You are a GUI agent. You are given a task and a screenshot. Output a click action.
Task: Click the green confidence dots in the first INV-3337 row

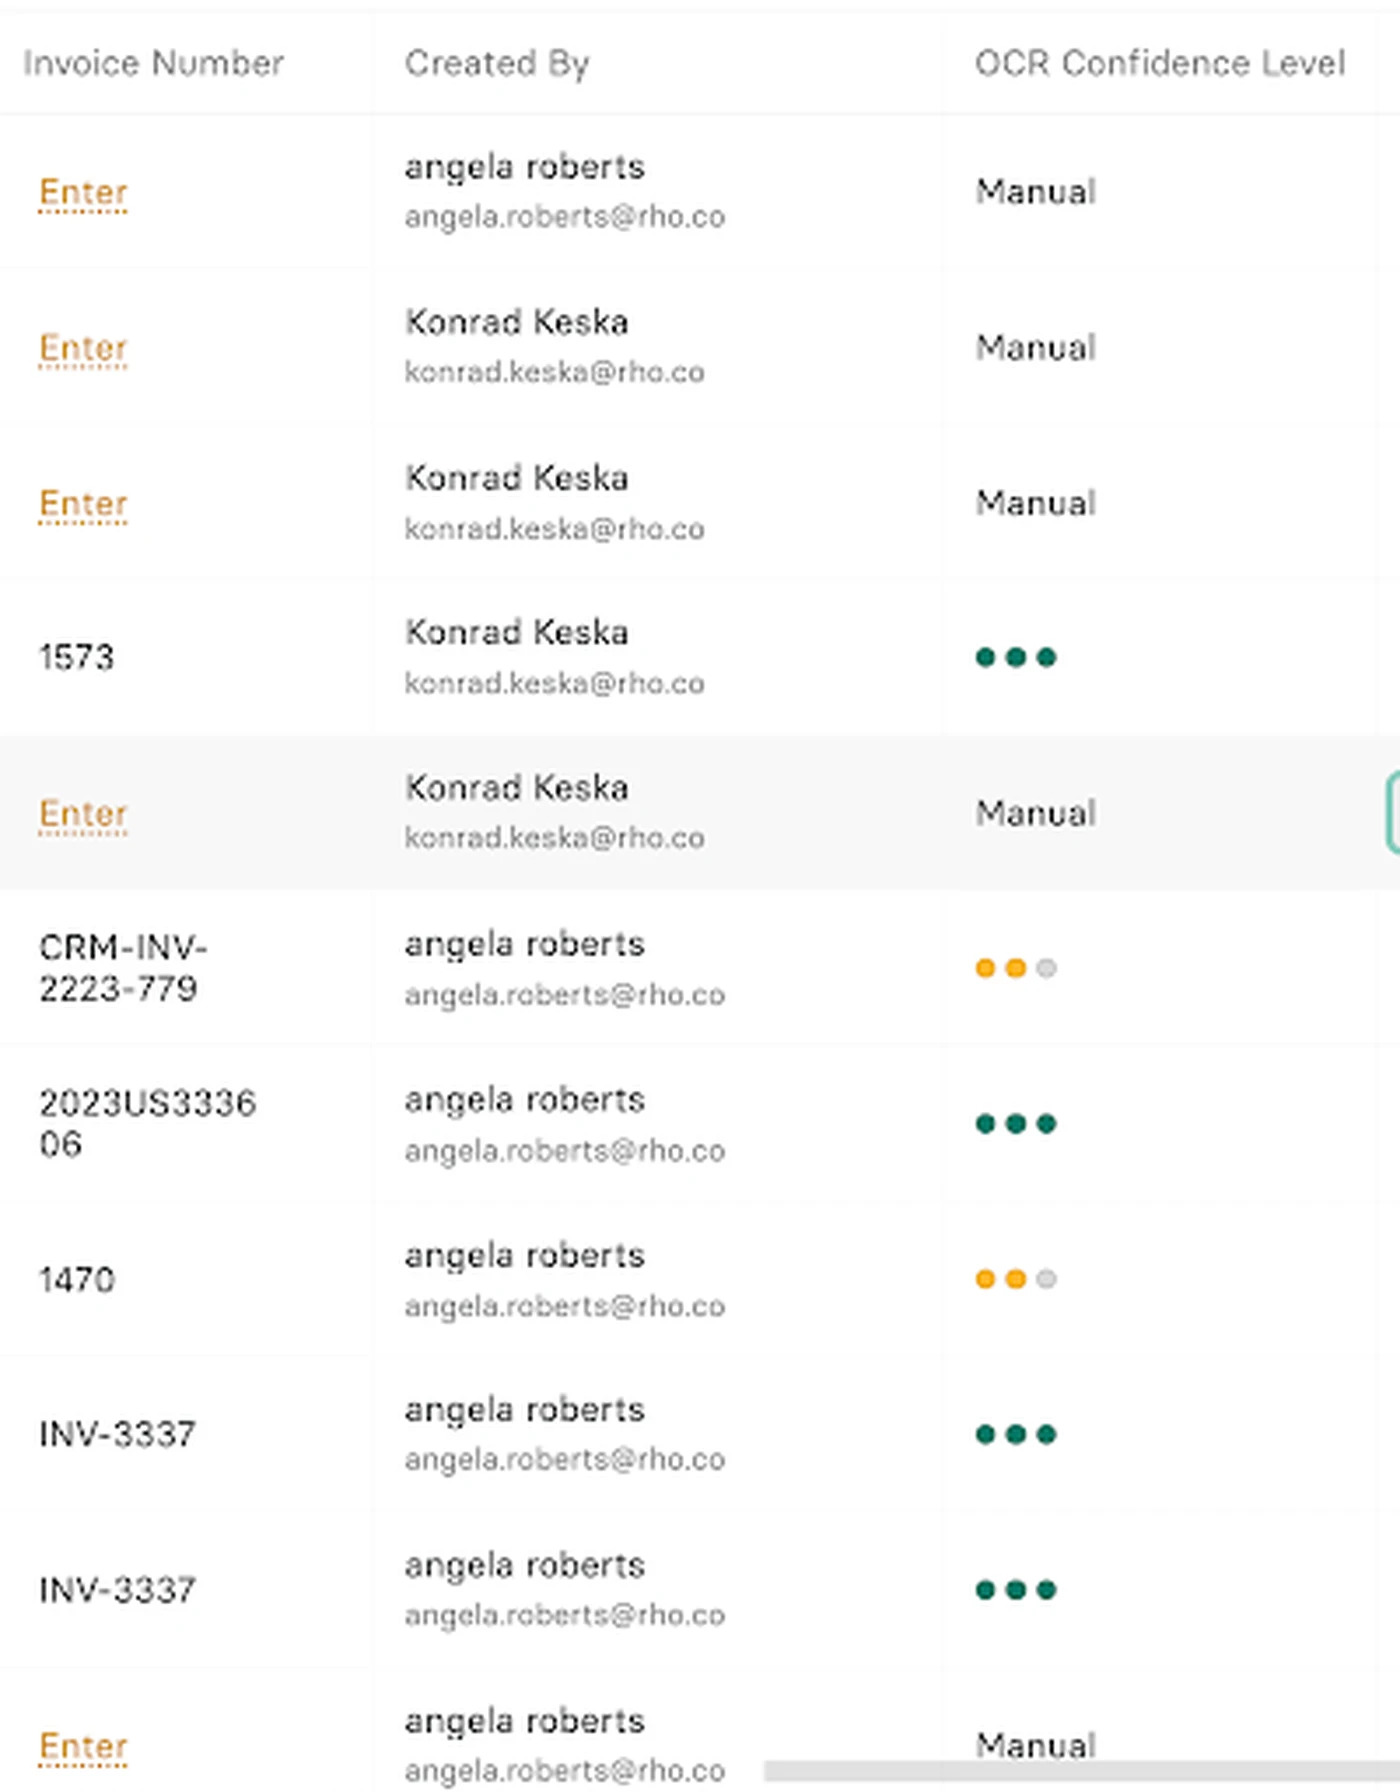click(x=1016, y=1434)
